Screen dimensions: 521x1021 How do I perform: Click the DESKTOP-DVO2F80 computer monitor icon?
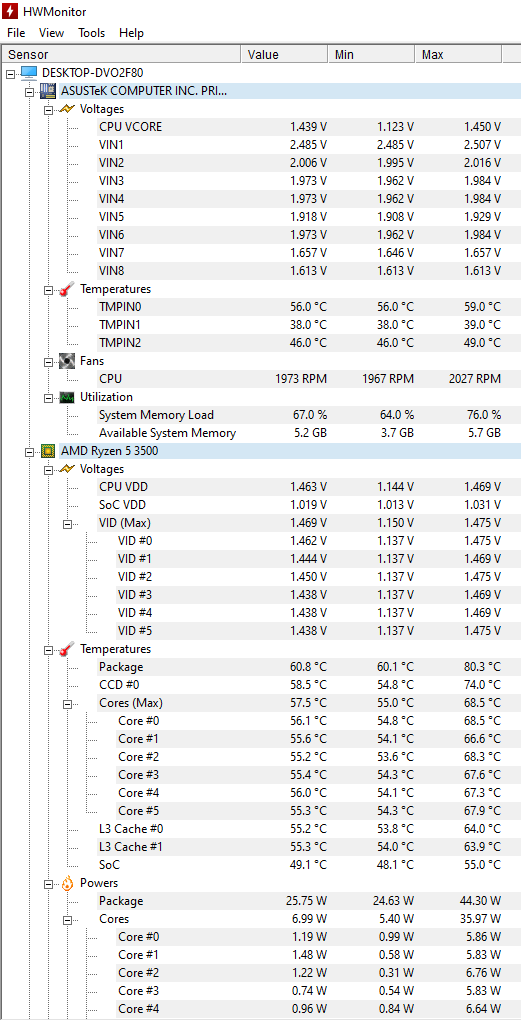coord(29,73)
